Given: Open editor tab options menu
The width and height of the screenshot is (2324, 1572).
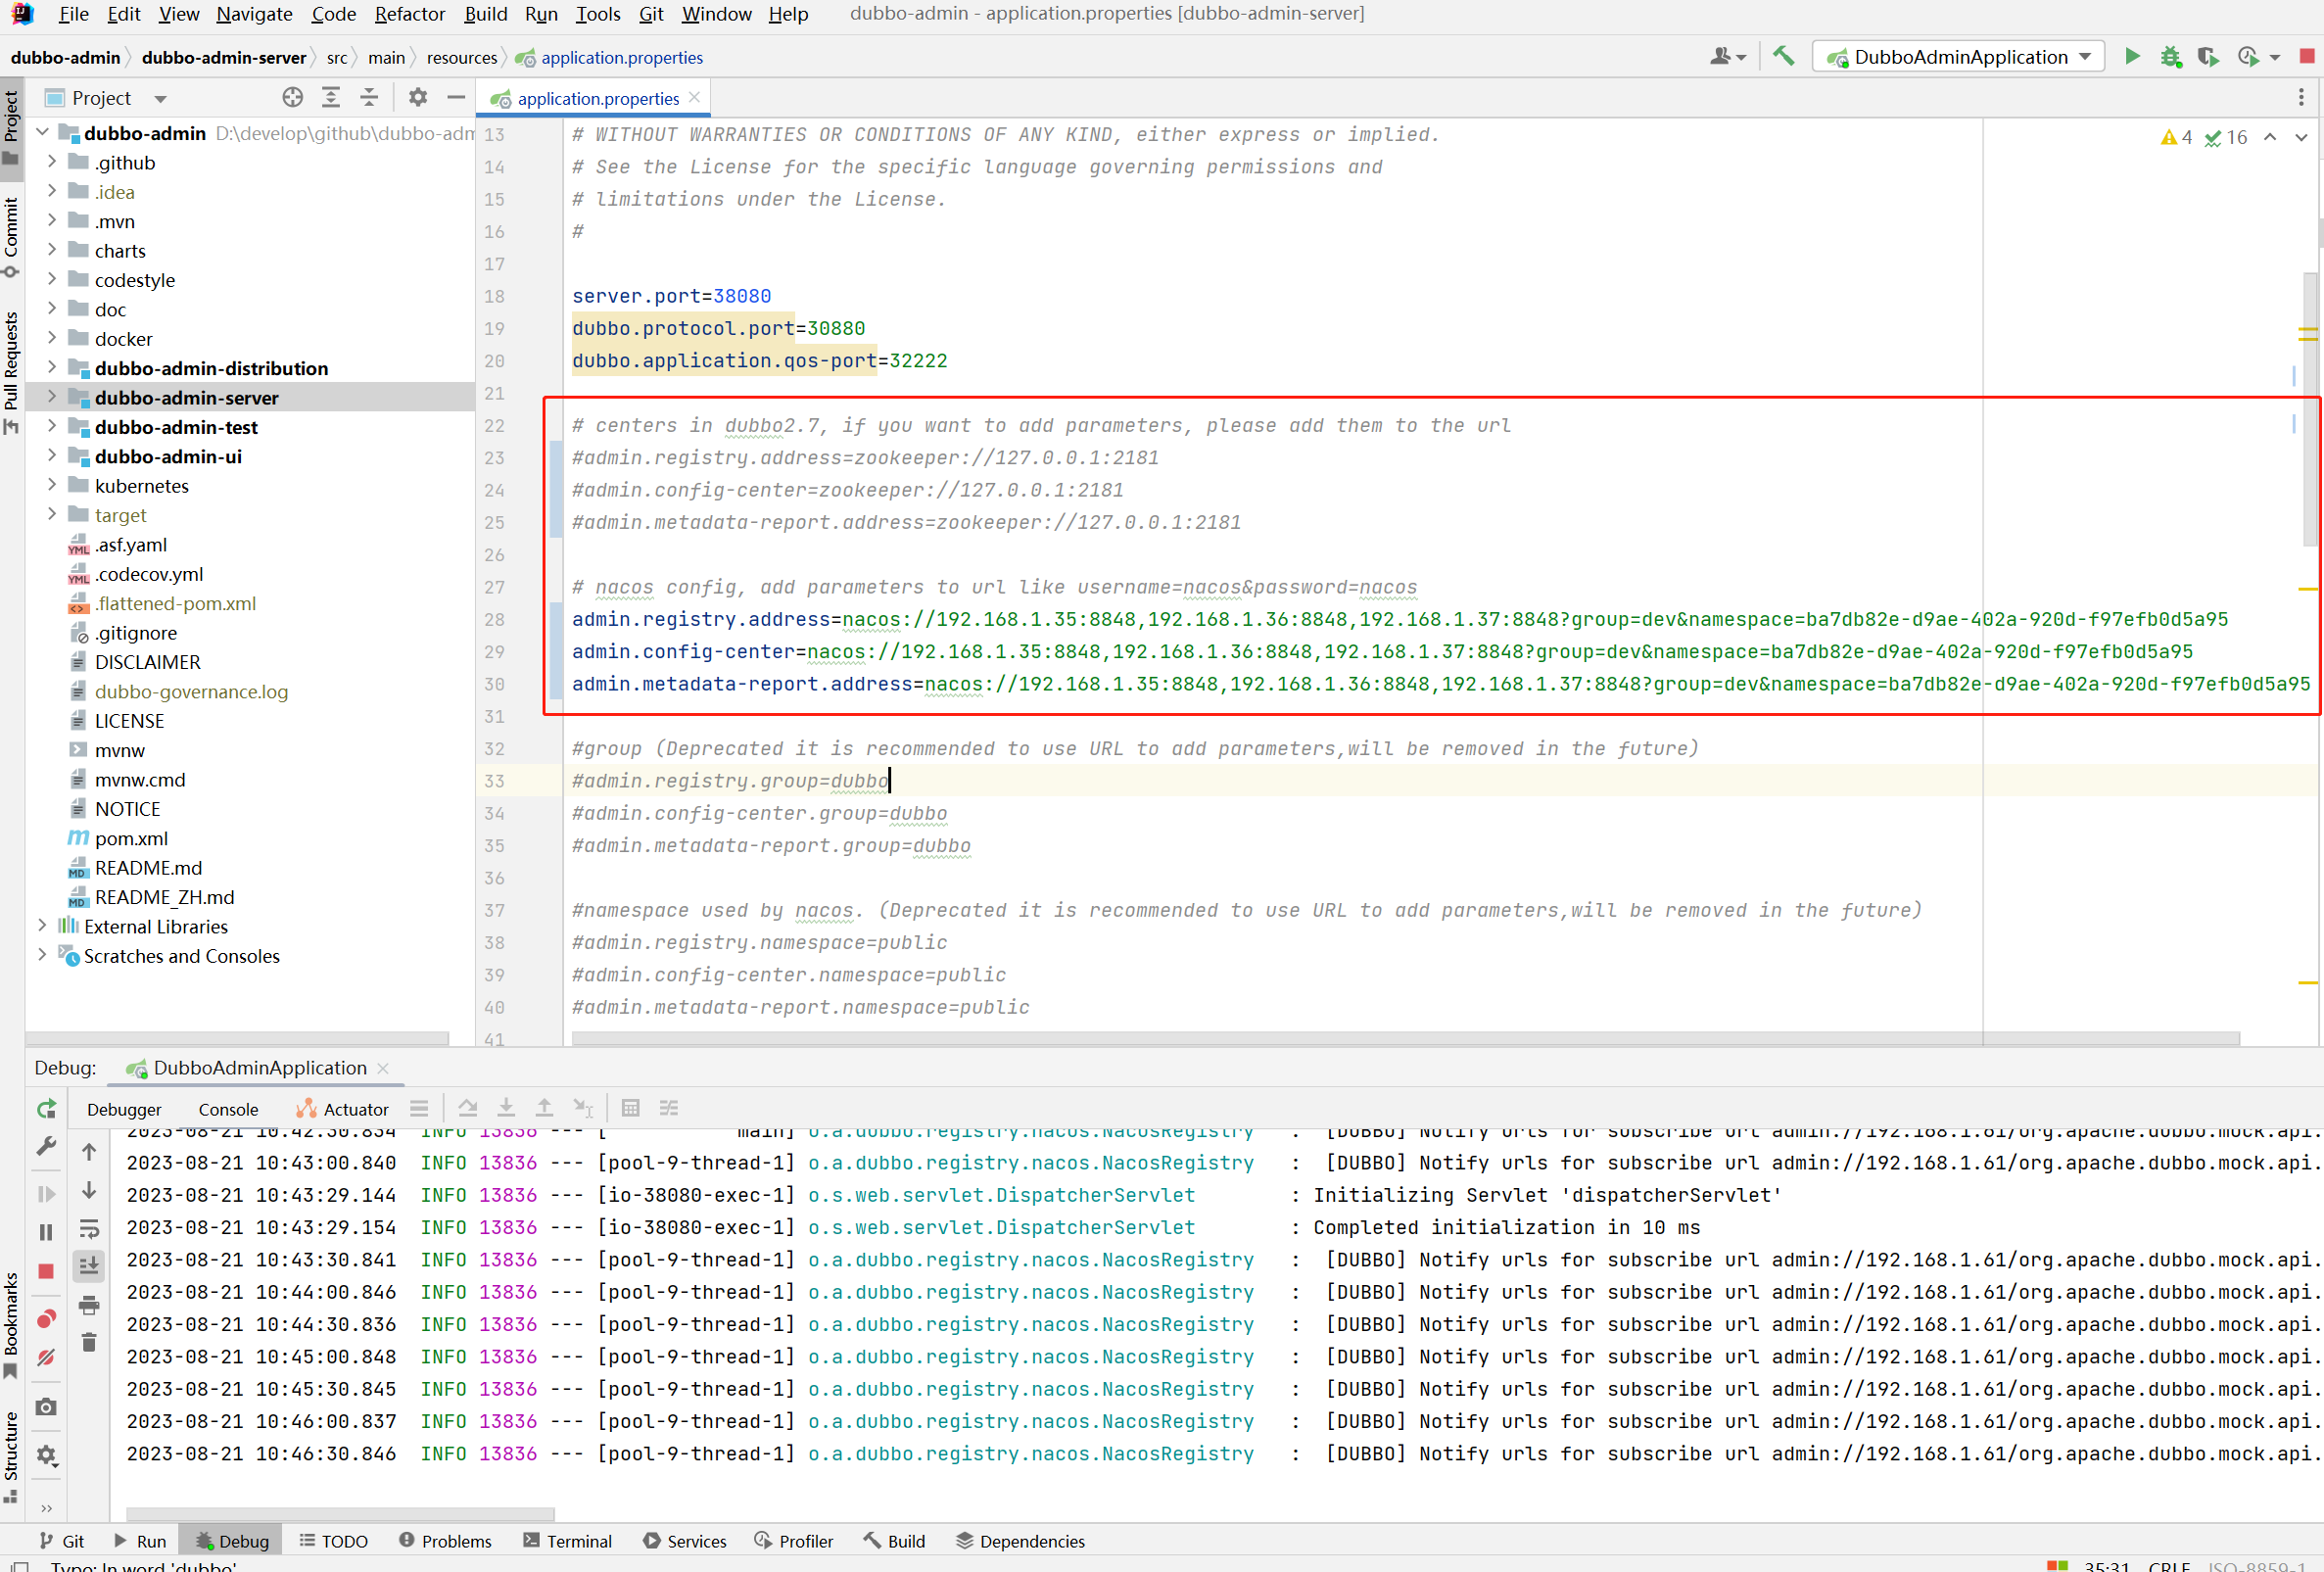Looking at the screenshot, I should 2301,97.
